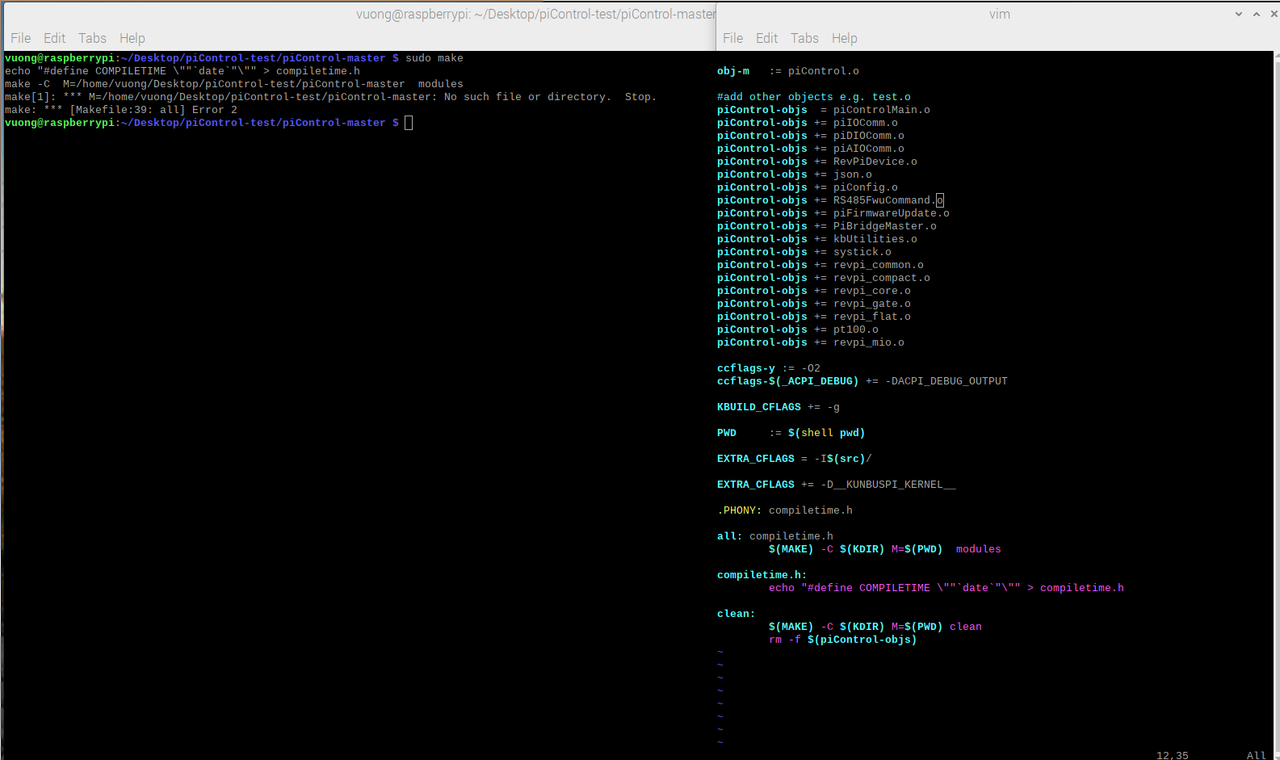
Task: Click the 'revpi_gate.o' line in vim
Action: pyautogui.click(x=814, y=306)
